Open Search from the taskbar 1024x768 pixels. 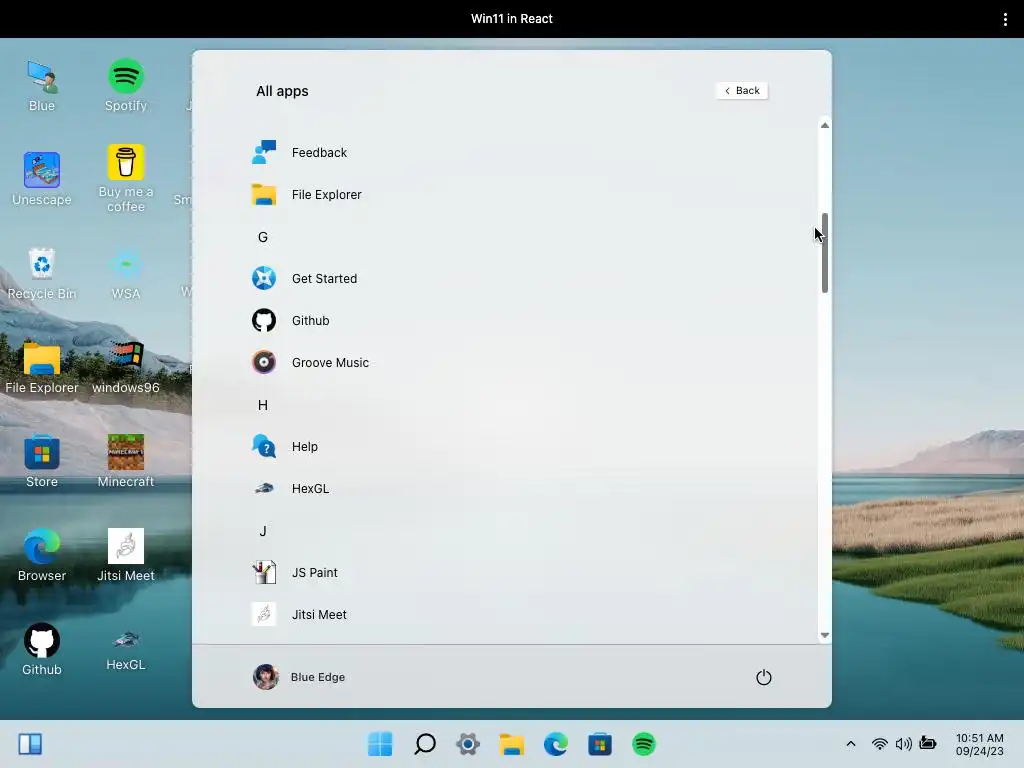(x=424, y=744)
